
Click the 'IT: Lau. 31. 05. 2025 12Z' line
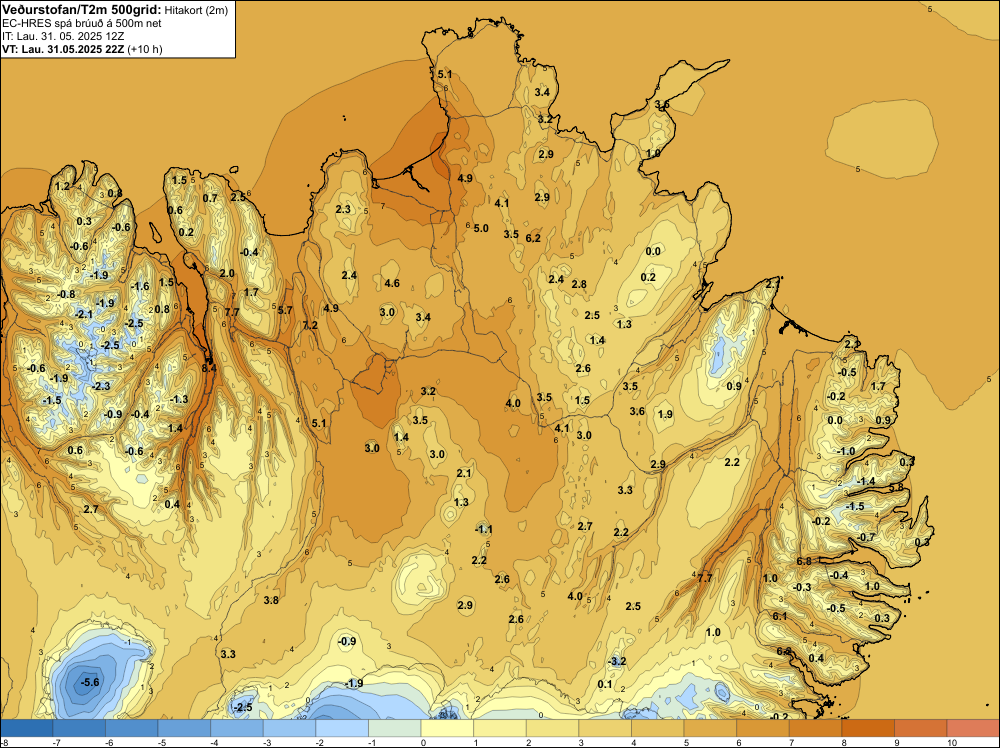[63, 36]
